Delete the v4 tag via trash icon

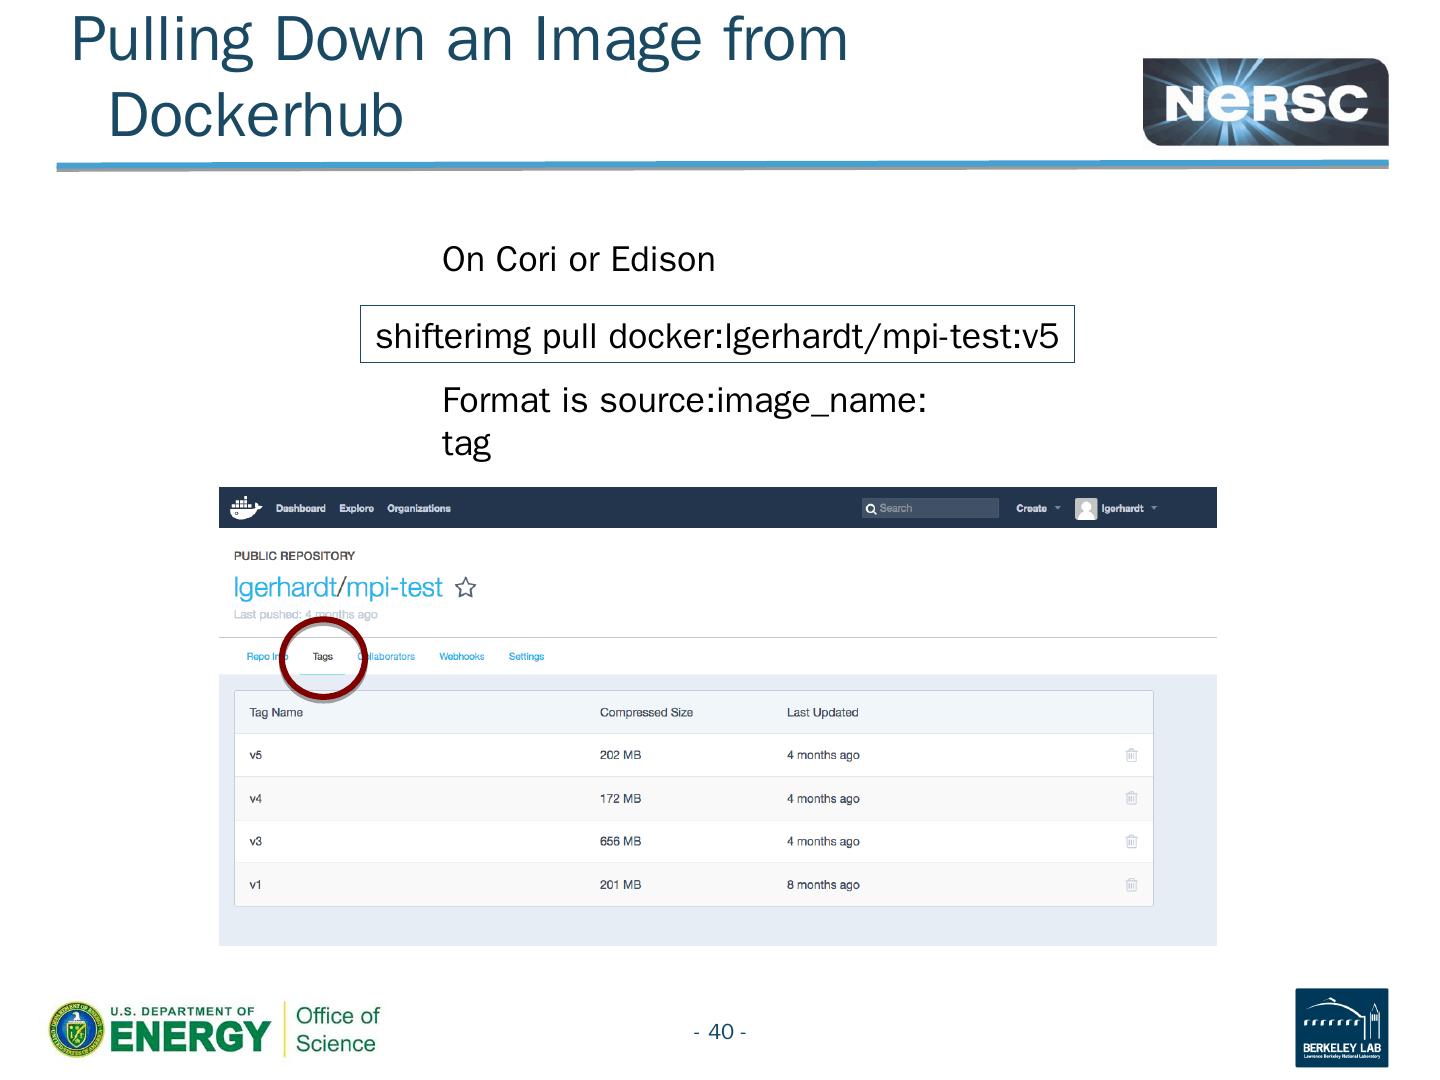coord(1131,798)
